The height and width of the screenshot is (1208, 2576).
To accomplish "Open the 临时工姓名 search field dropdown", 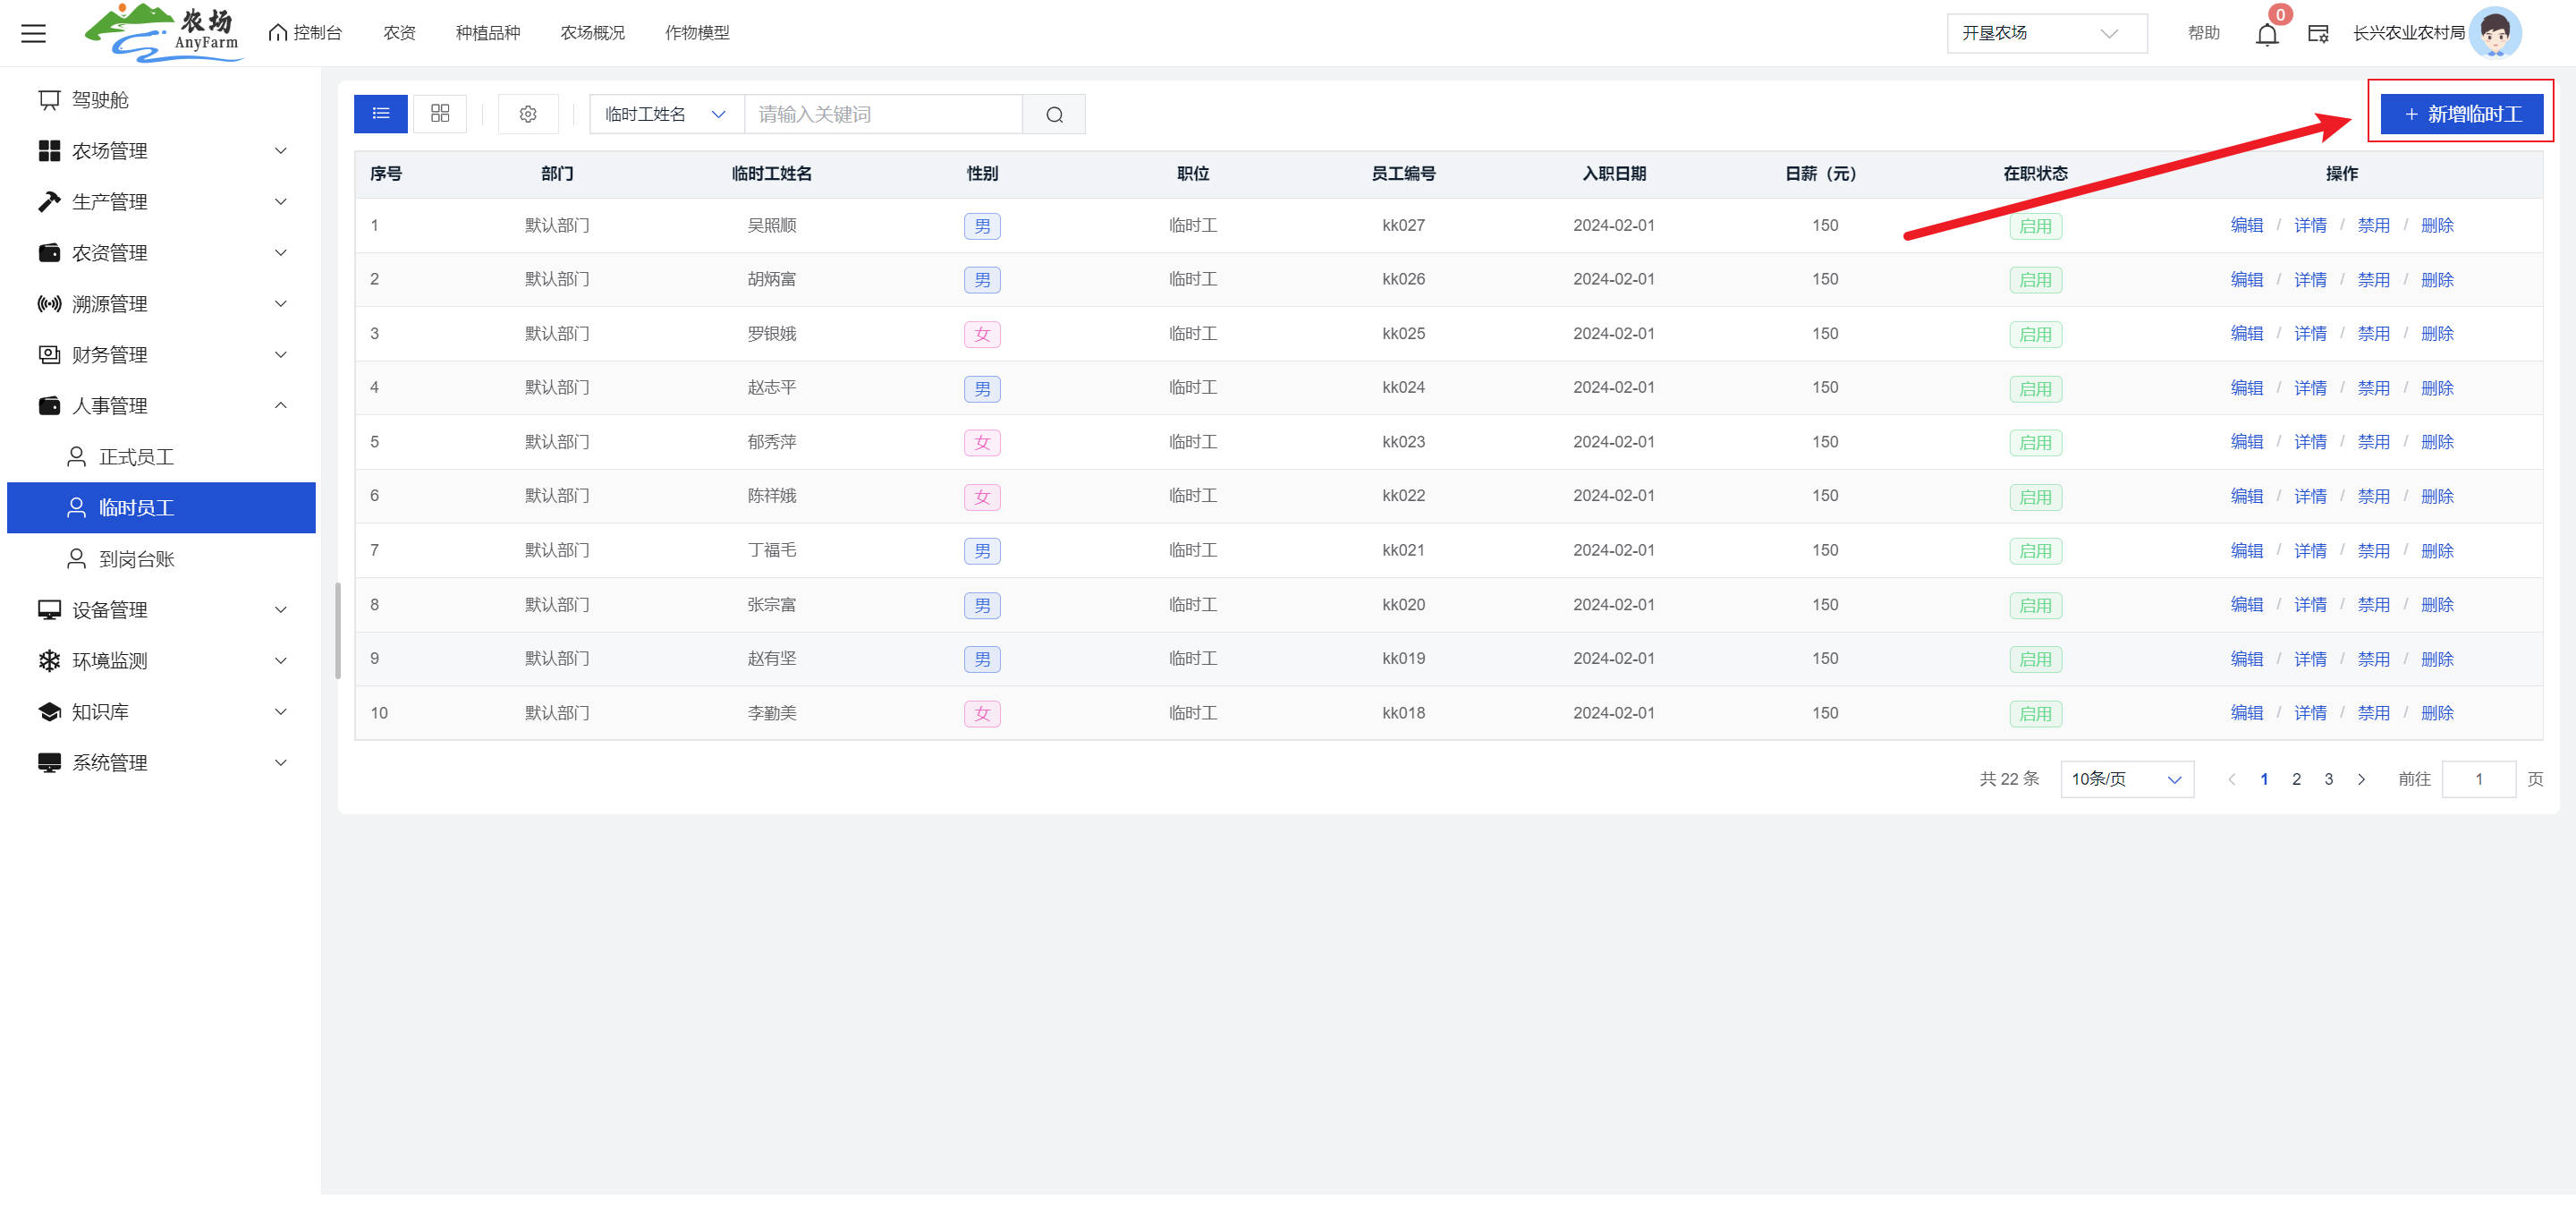I will (666, 114).
